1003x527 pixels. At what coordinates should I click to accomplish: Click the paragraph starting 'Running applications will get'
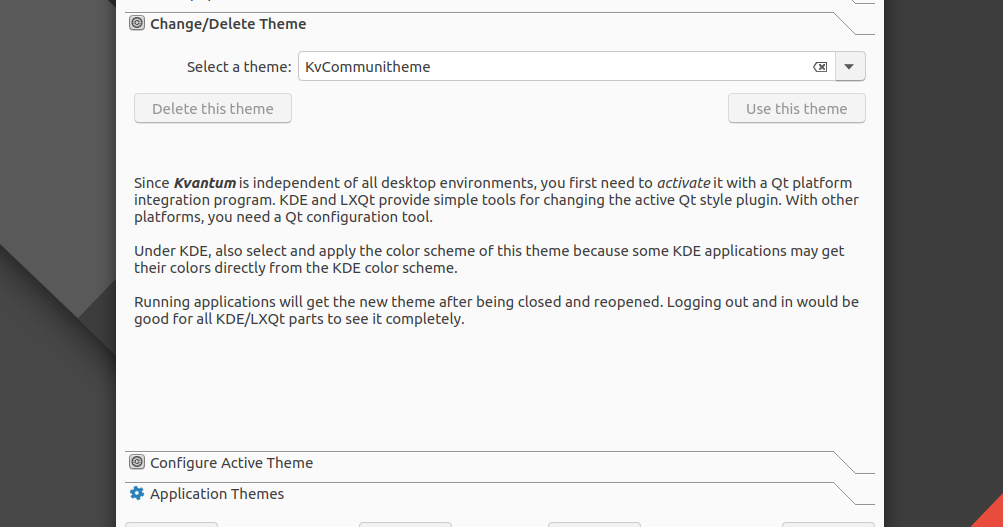(496, 310)
